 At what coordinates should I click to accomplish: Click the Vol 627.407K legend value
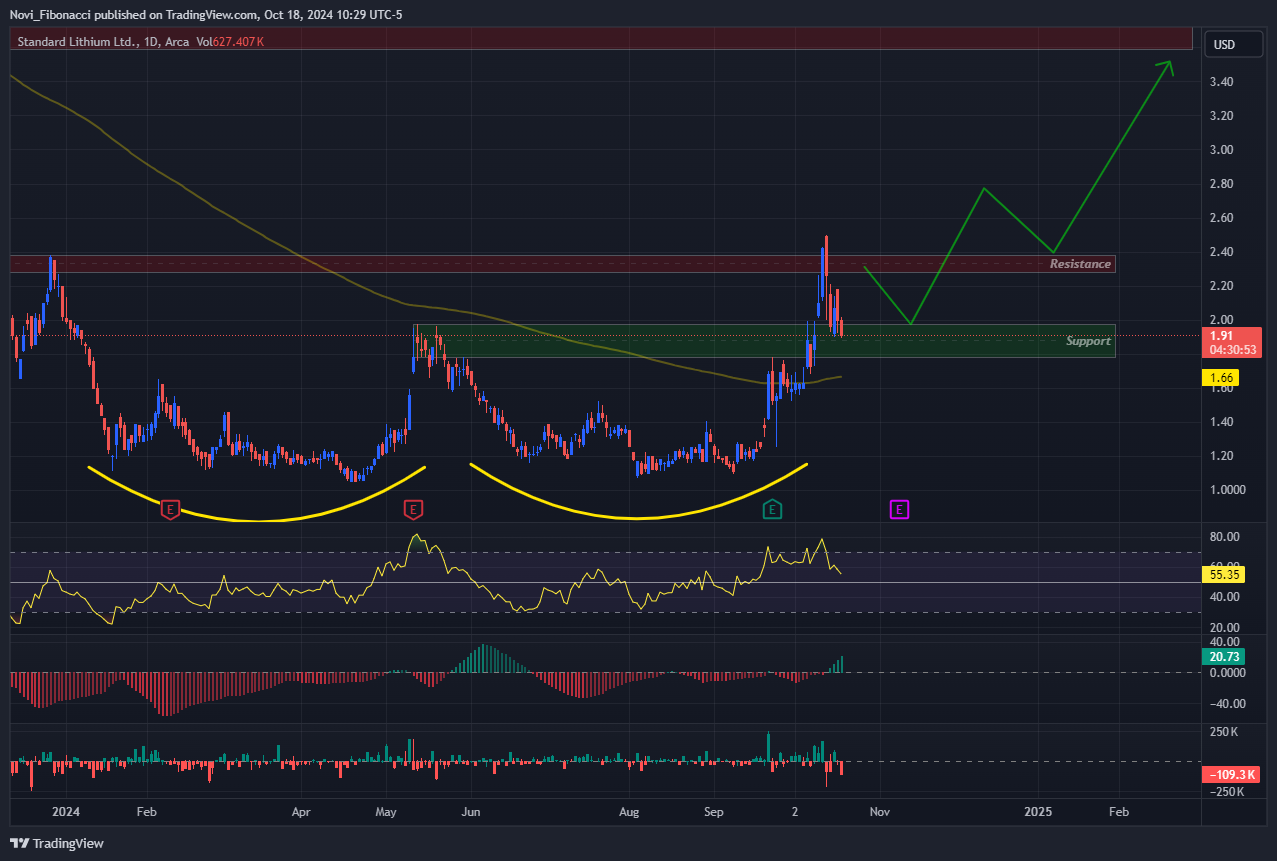[x=230, y=41]
